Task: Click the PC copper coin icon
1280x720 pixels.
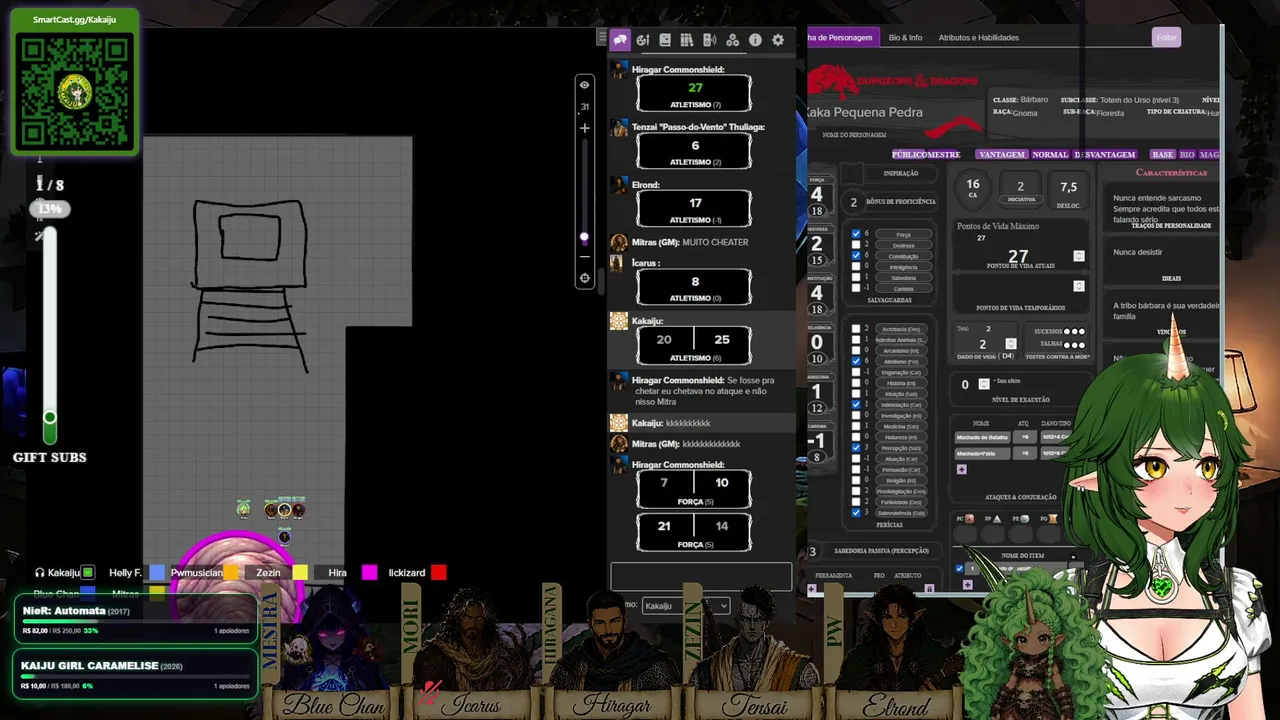Action: point(968,519)
